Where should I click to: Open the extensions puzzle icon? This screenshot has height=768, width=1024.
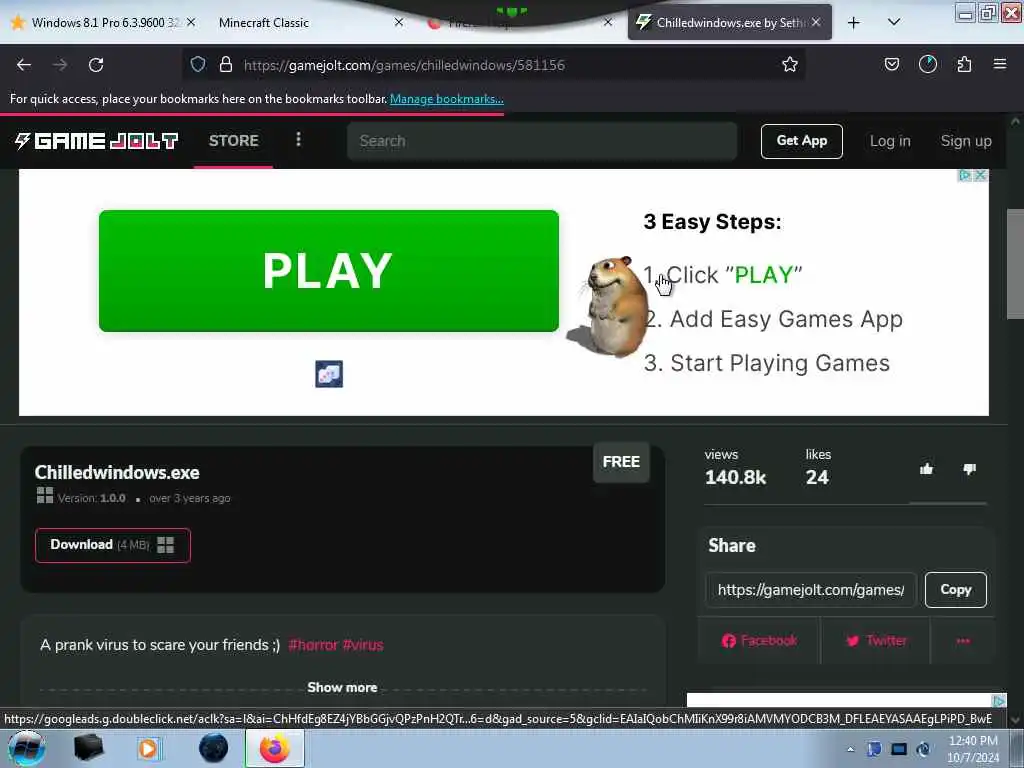point(964,64)
